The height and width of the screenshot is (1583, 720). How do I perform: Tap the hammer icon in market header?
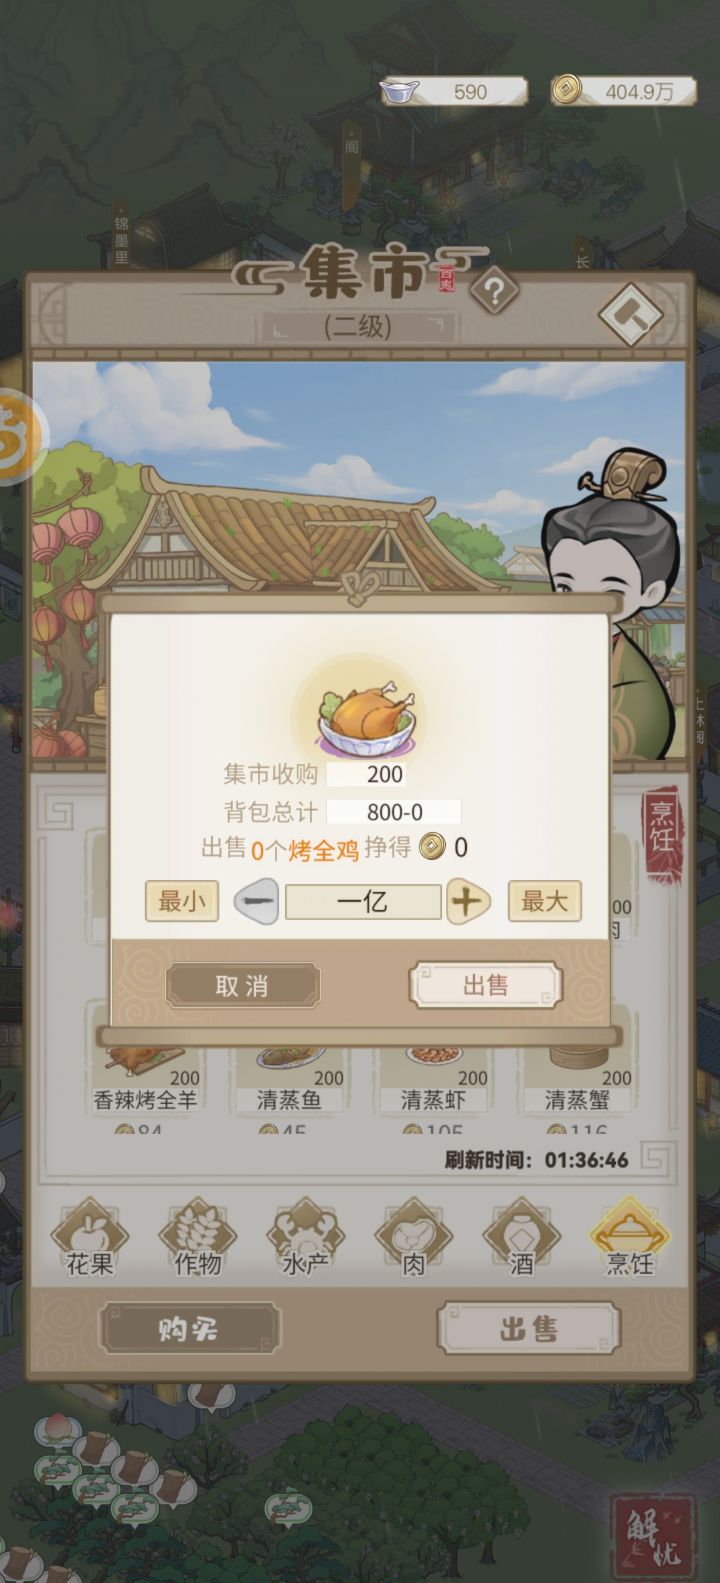pos(631,316)
